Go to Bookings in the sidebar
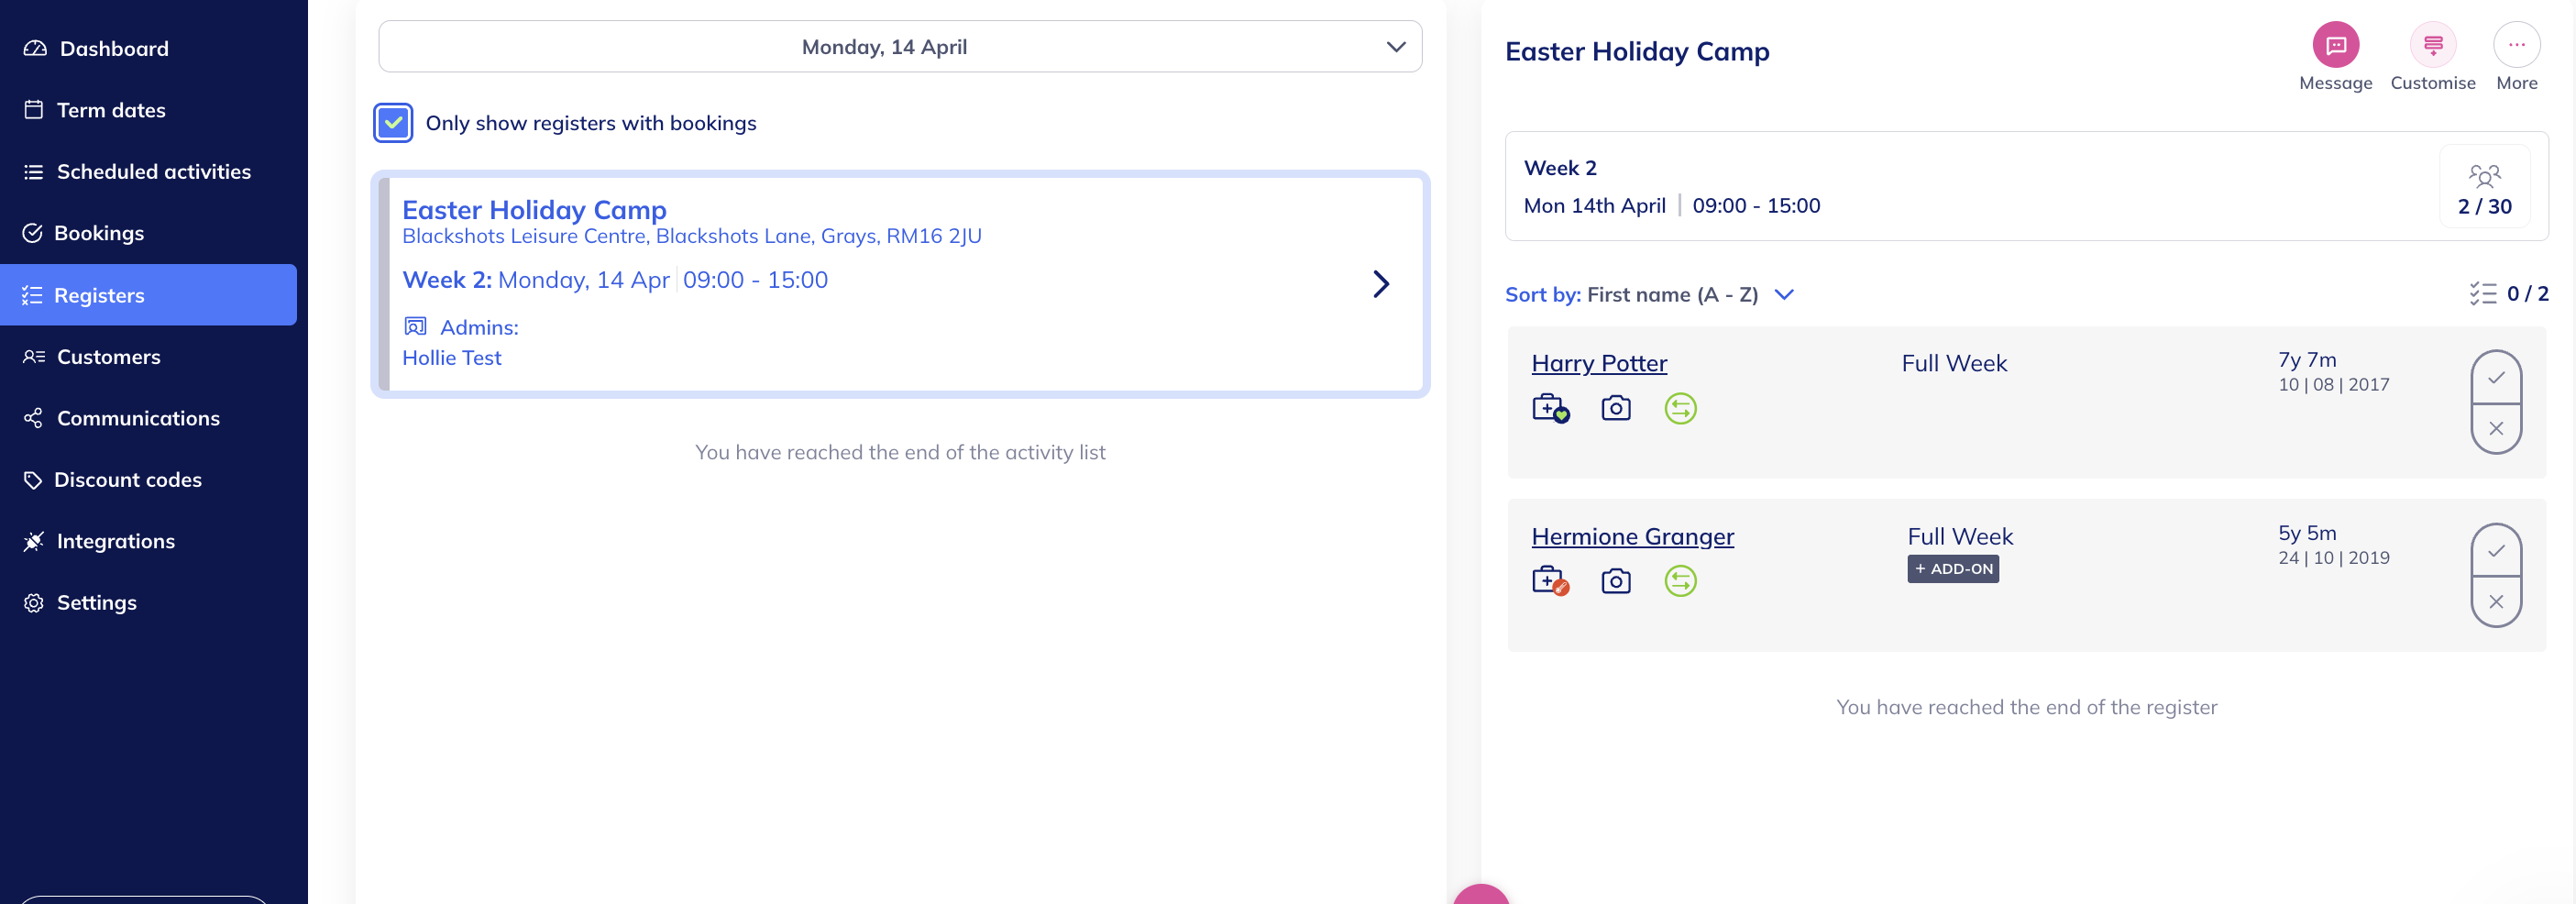 [x=99, y=233]
